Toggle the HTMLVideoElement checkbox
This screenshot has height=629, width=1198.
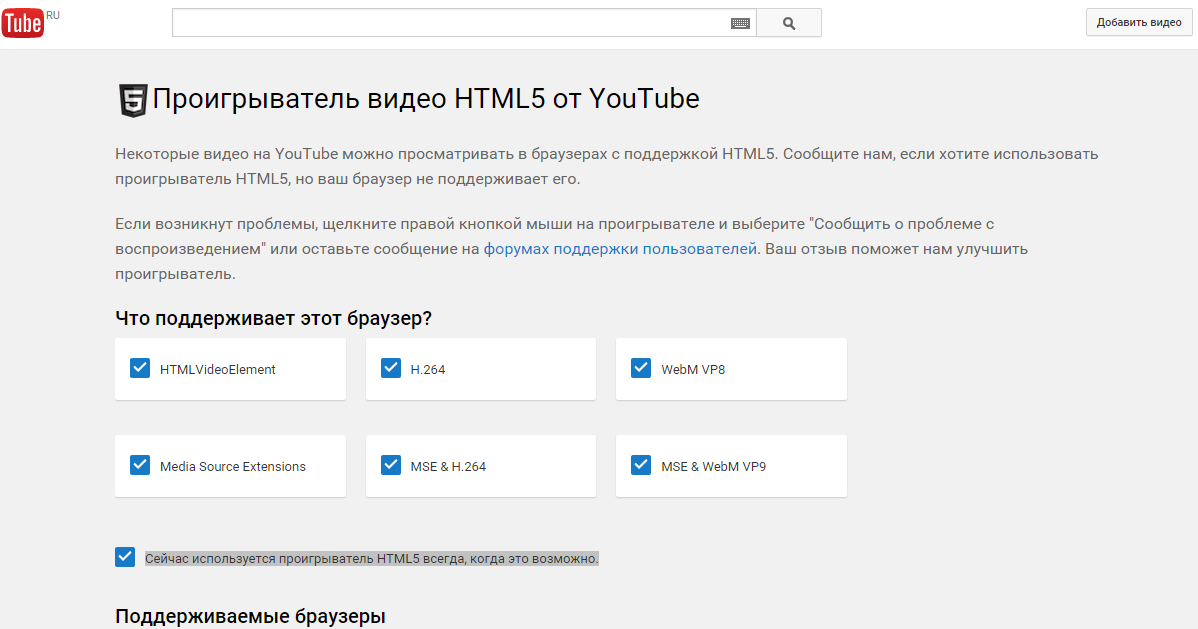140,368
